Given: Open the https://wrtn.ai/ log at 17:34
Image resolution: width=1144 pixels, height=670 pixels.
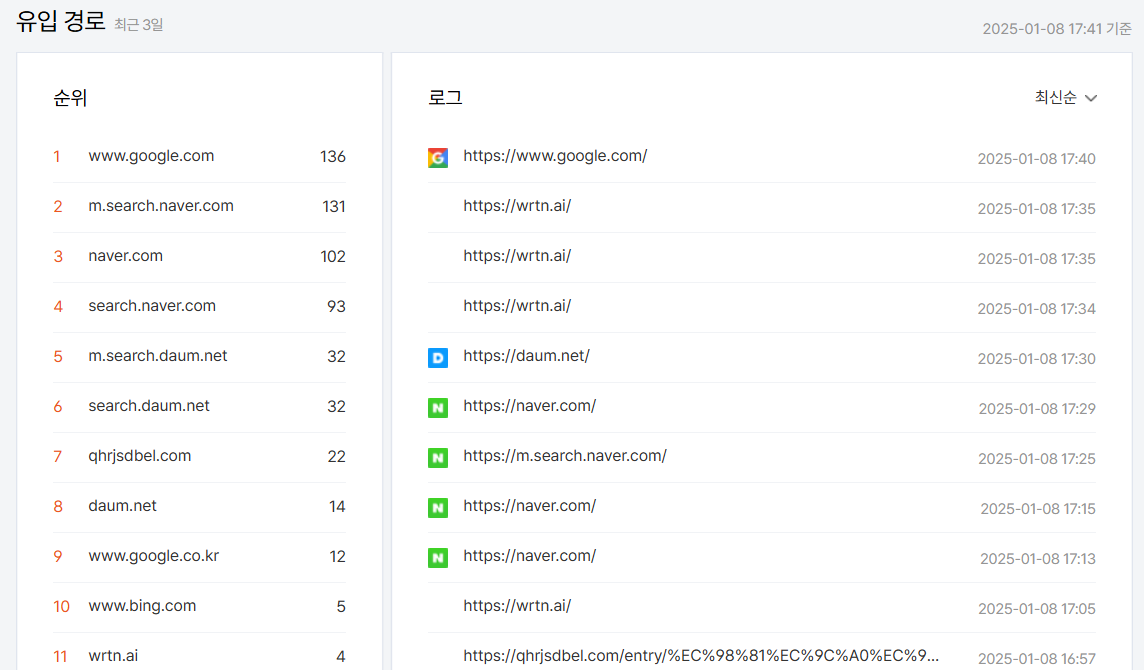Looking at the screenshot, I should (517, 305).
